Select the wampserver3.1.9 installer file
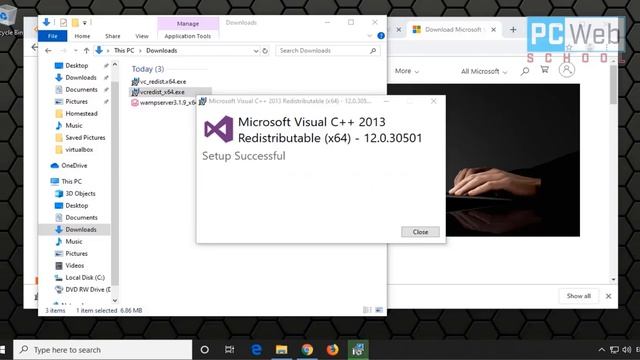640x360 pixels. [164, 103]
